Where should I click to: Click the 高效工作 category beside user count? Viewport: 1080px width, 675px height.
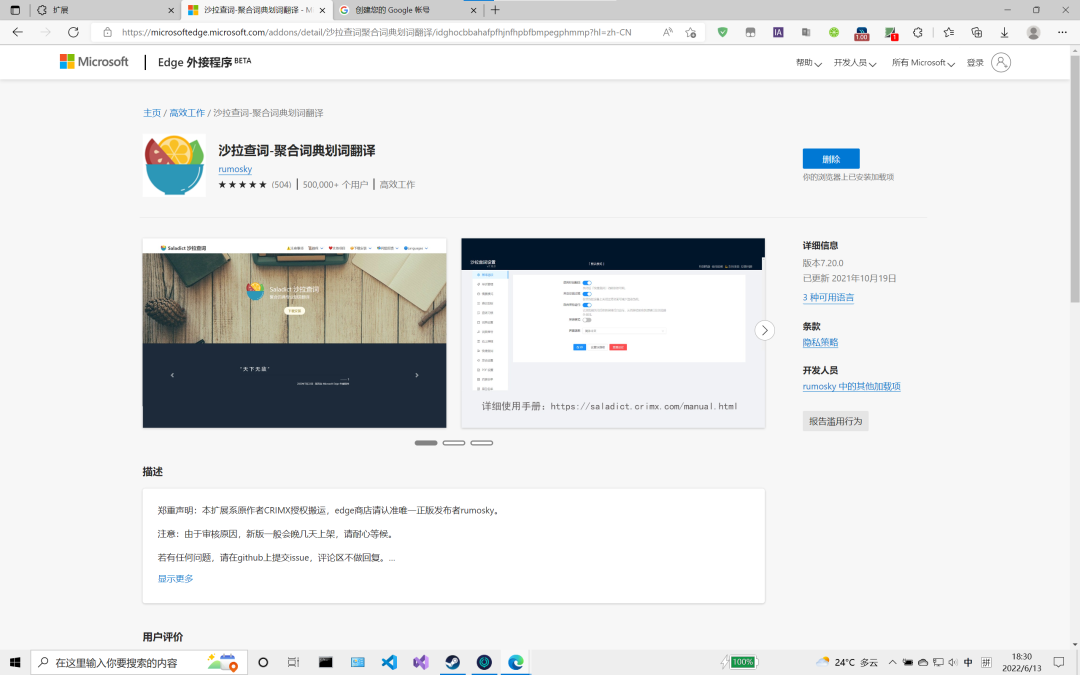click(397, 185)
